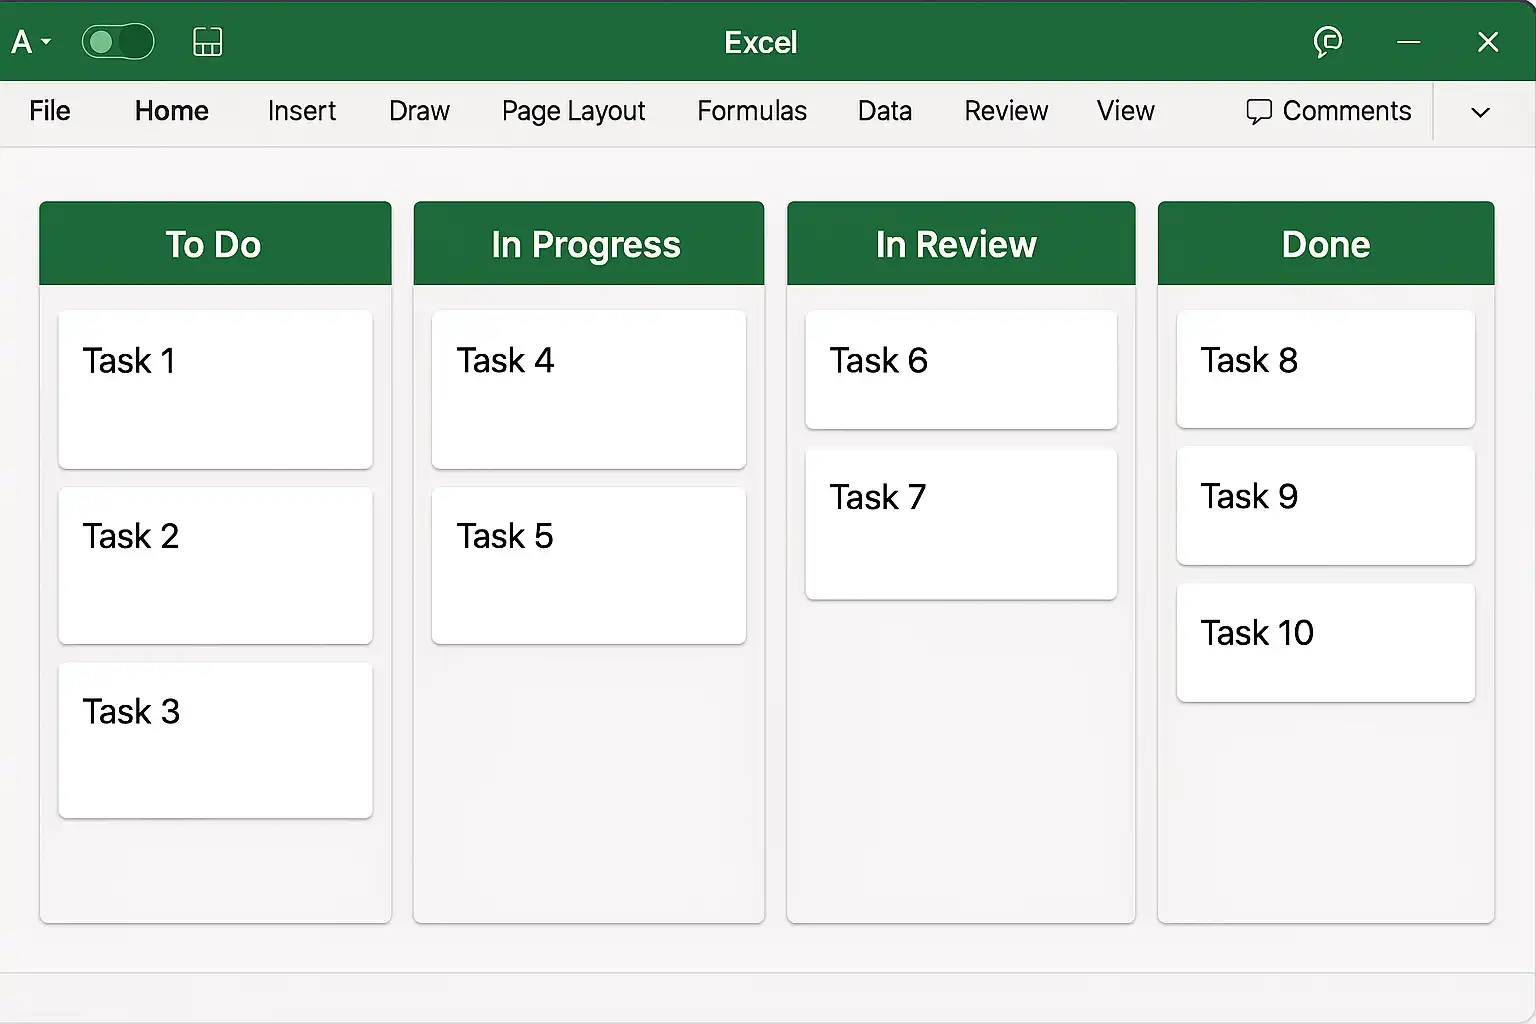Expand the ribbon using the chevron arrow

[x=1480, y=112]
